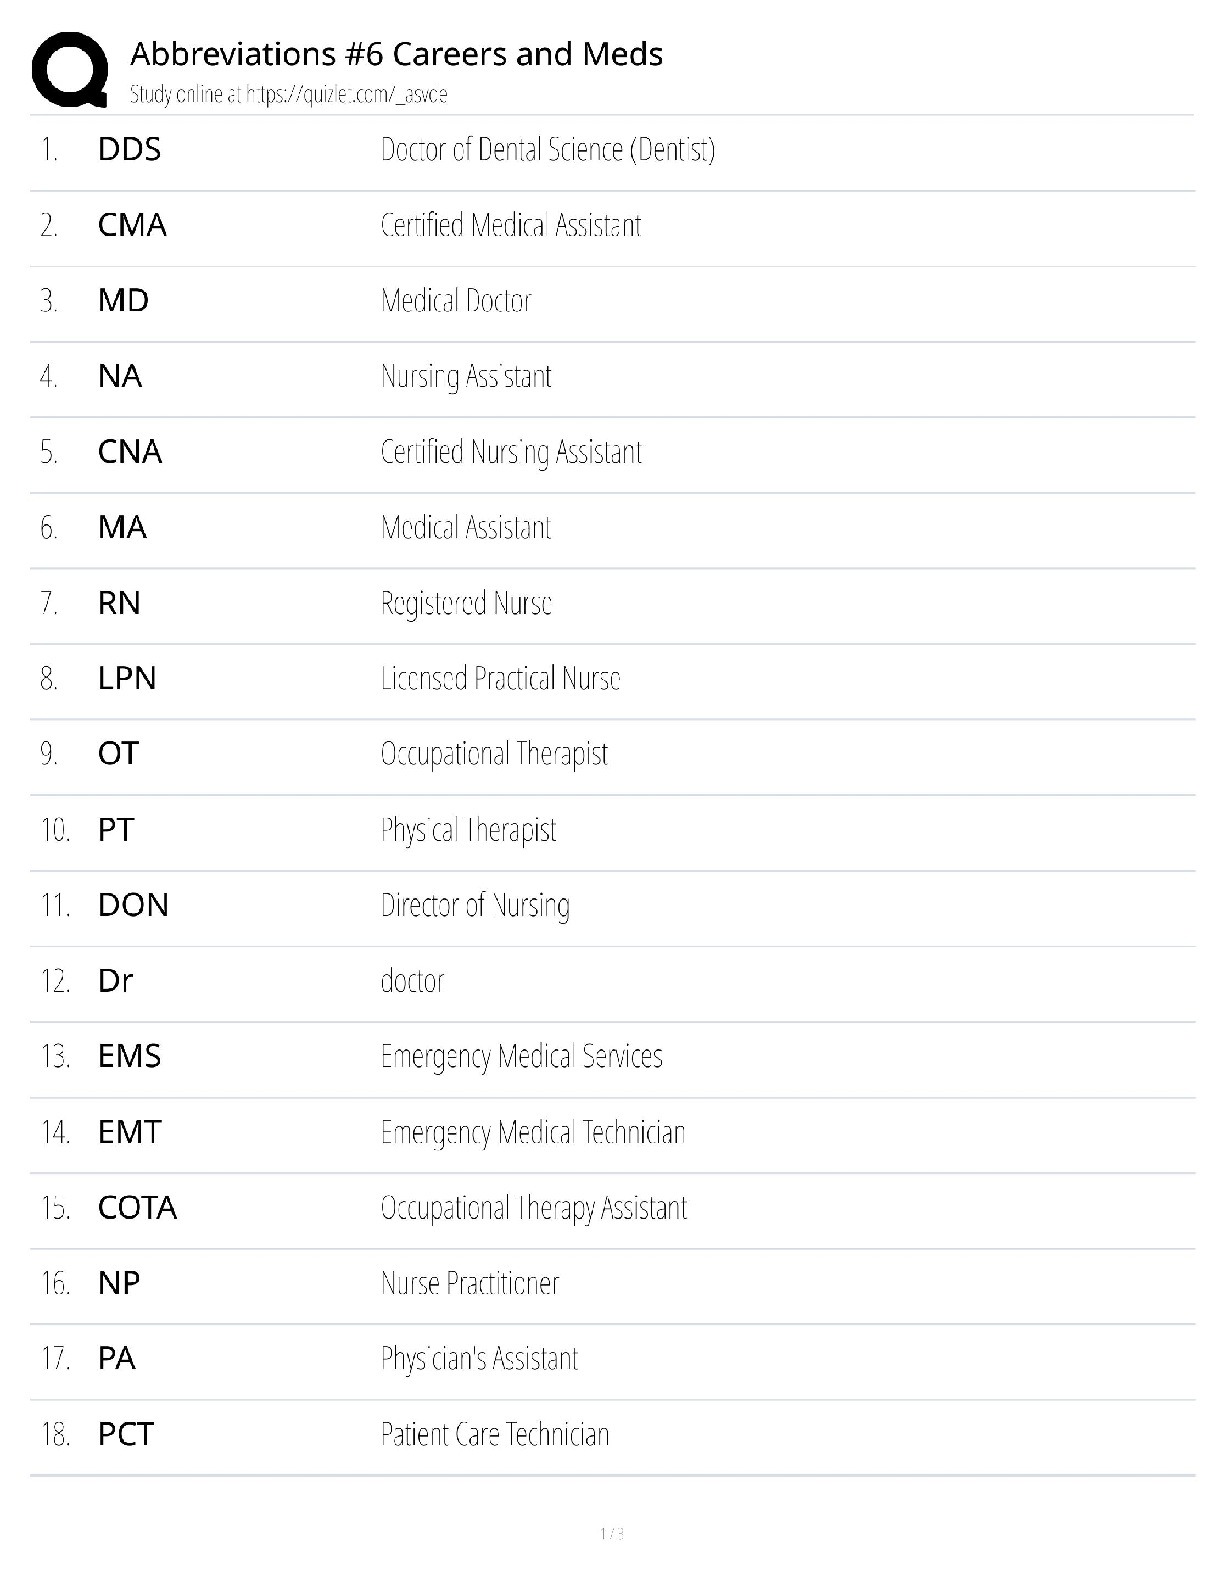
Task: Click the EMS term
Action: (129, 1056)
